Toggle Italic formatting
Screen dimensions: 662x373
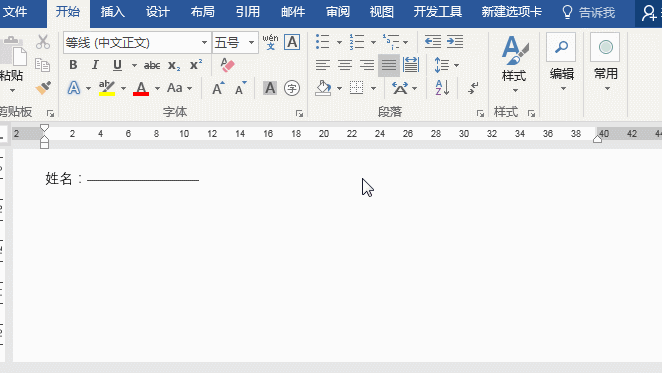[95, 65]
